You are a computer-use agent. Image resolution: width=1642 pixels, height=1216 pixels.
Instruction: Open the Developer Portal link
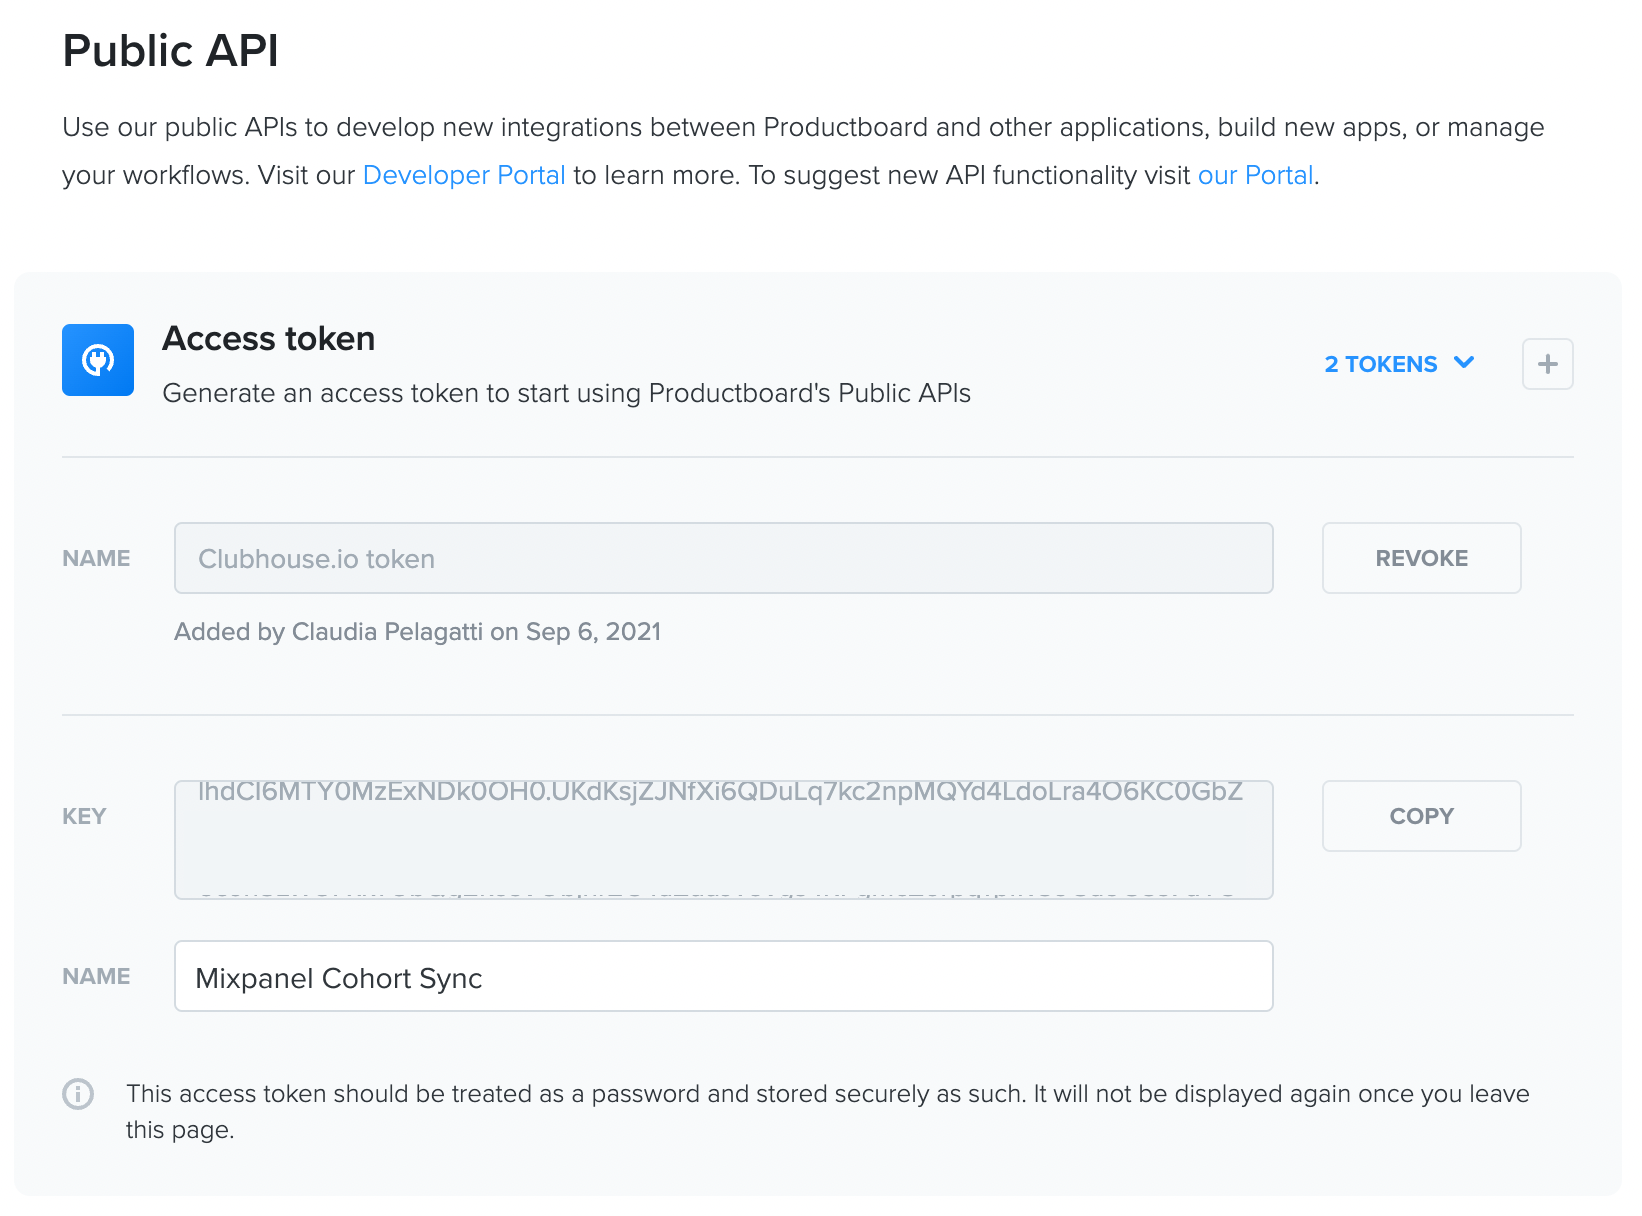pos(463,175)
